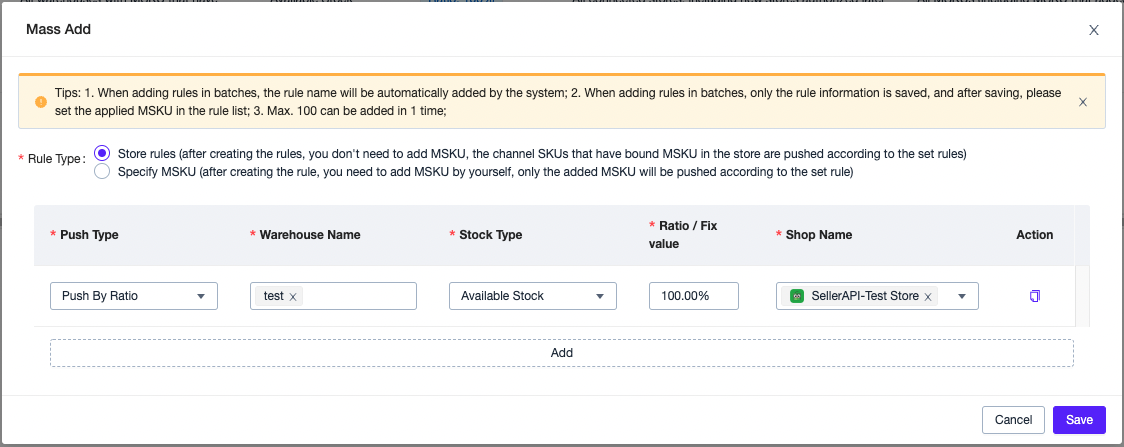Open the Push By Ratio dropdown

click(134, 296)
